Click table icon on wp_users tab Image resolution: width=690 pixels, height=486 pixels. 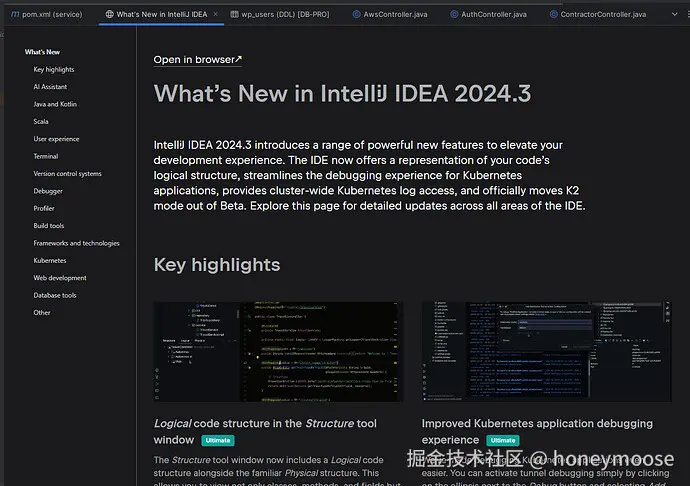234,14
